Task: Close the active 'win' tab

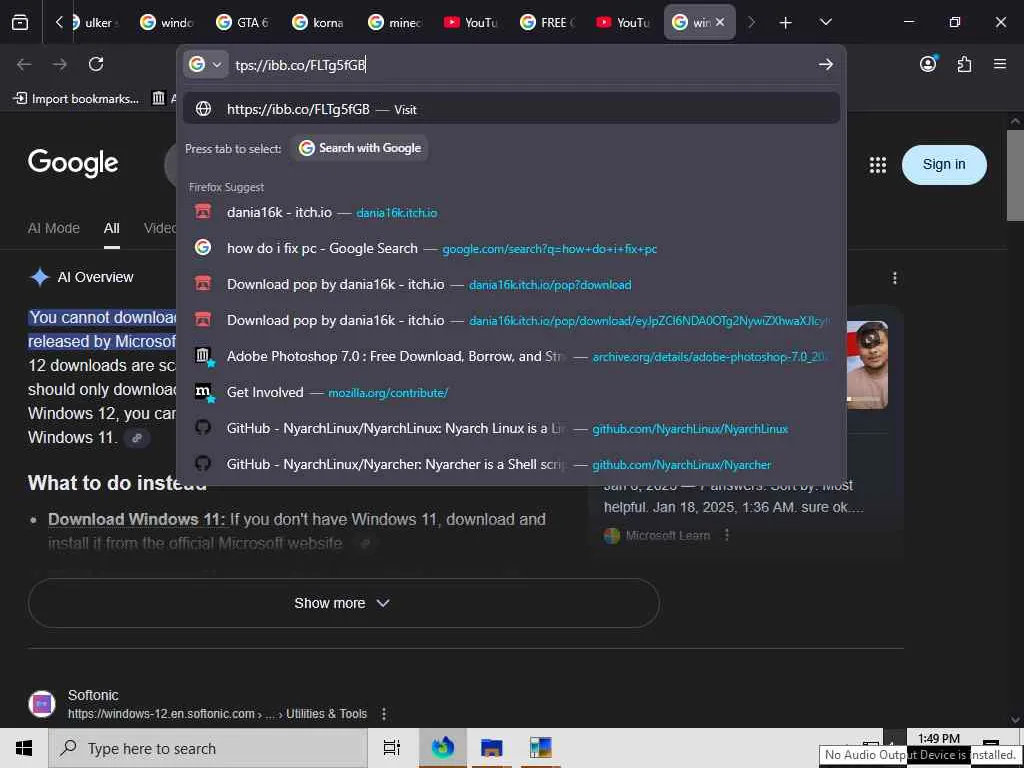Action: pos(720,22)
